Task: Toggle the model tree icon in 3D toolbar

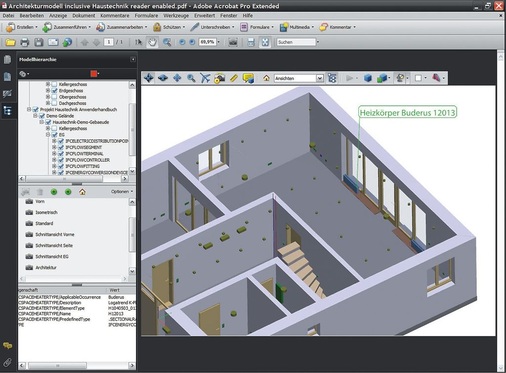Action: (332, 78)
